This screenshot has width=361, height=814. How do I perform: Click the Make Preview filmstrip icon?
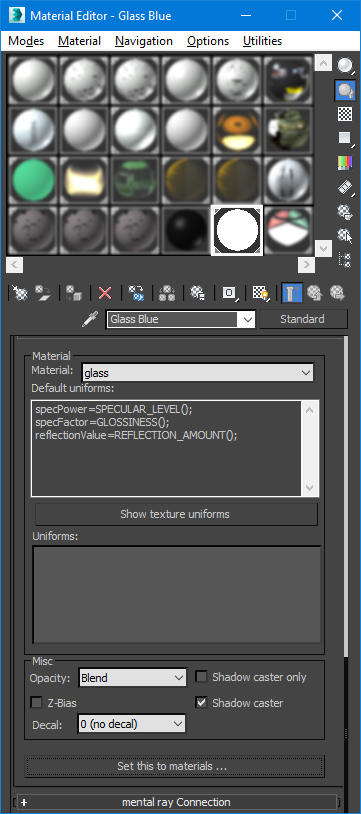345,187
